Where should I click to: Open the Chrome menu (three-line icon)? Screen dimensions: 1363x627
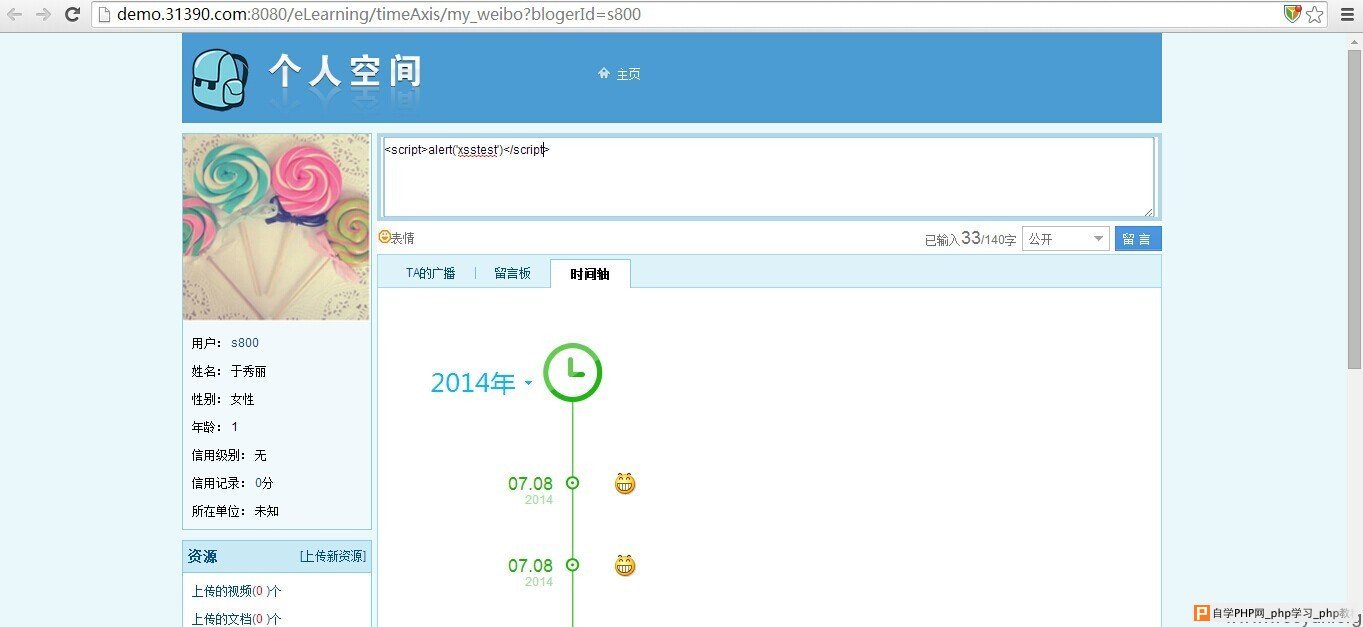[x=1346, y=14]
